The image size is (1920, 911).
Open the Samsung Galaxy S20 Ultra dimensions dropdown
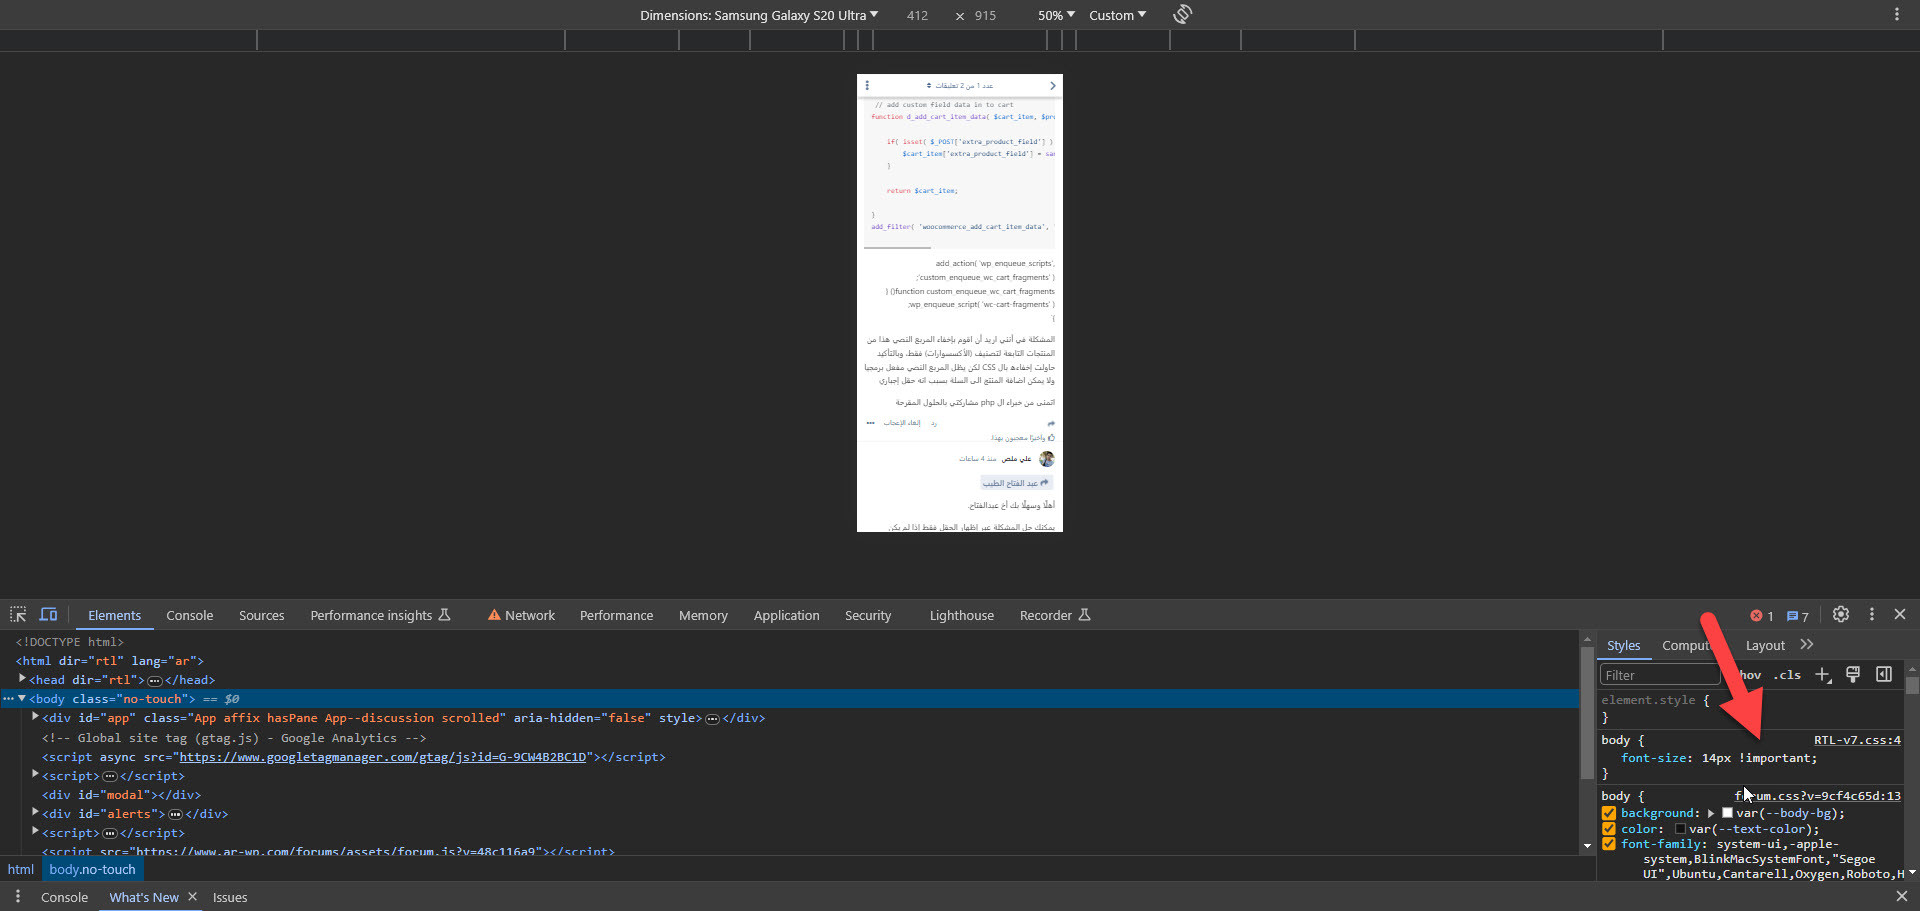coord(759,15)
